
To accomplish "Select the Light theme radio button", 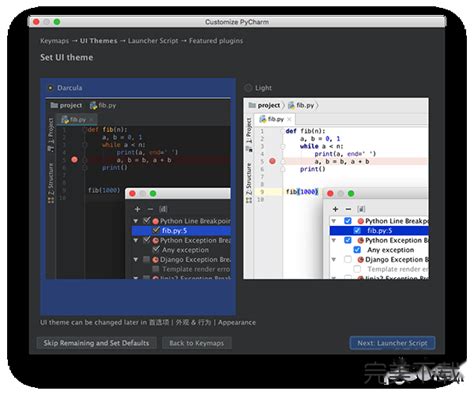I will pos(248,88).
